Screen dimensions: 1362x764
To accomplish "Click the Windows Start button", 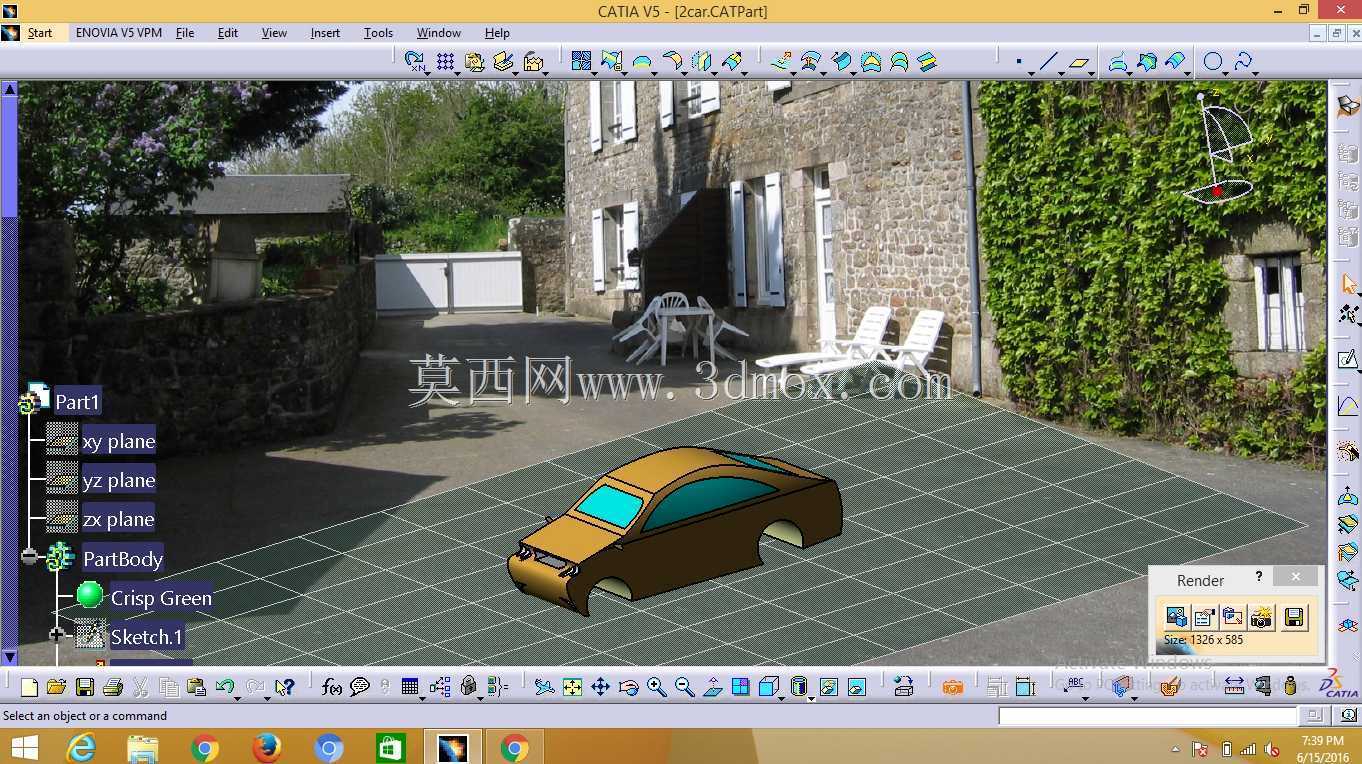I will tap(24, 747).
